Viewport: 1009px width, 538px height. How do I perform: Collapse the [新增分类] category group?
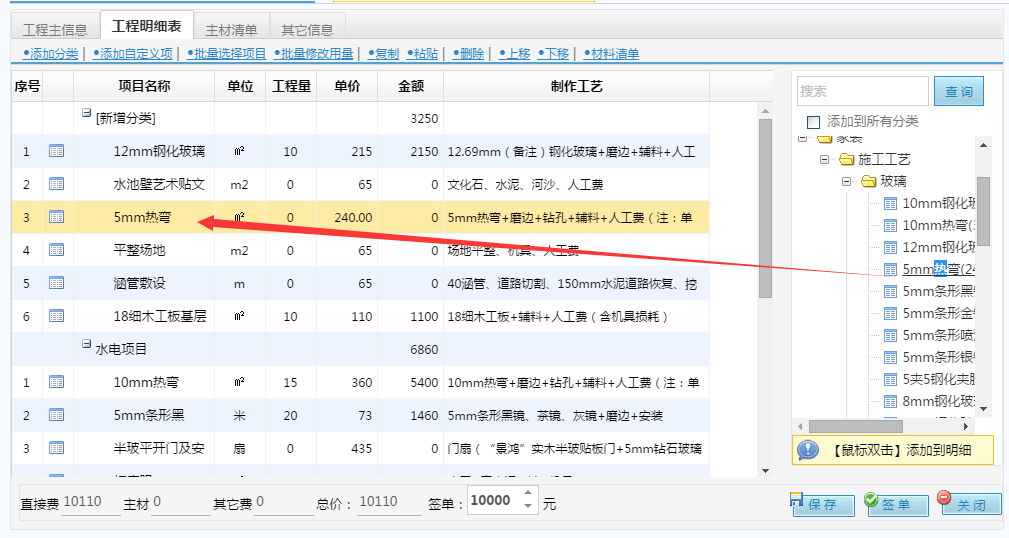87,116
